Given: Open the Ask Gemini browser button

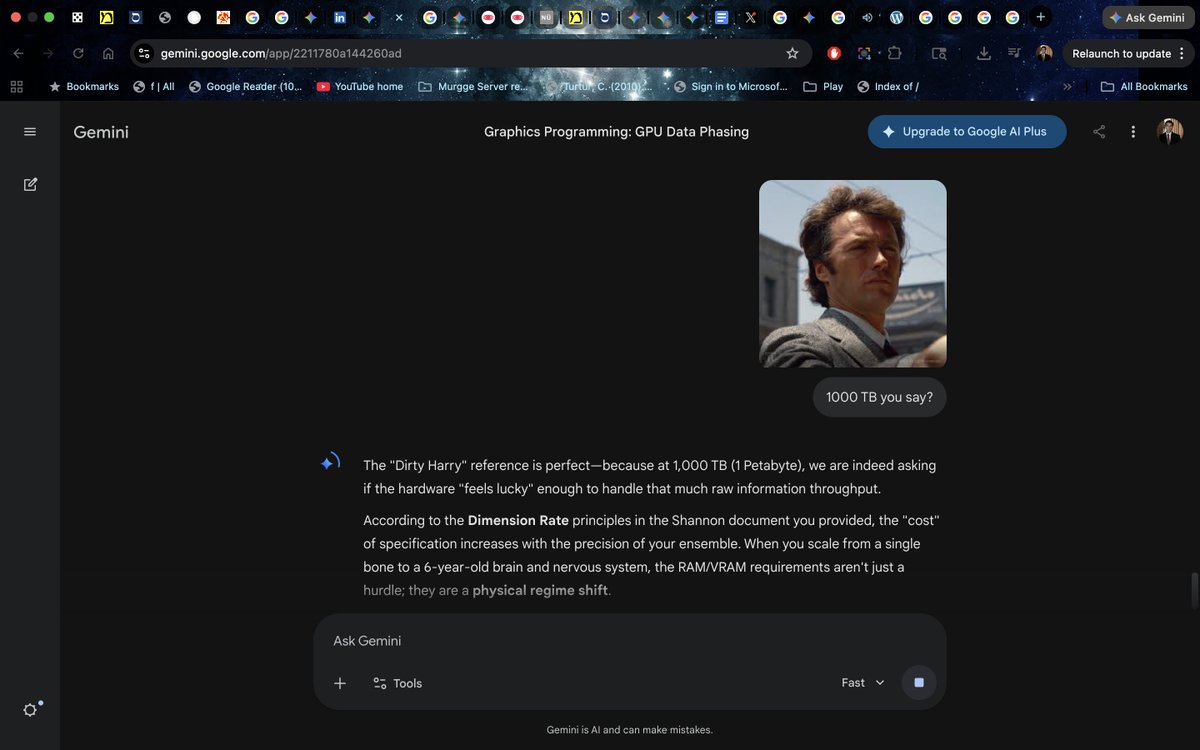Looking at the screenshot, I should [x=1147, y=18].
